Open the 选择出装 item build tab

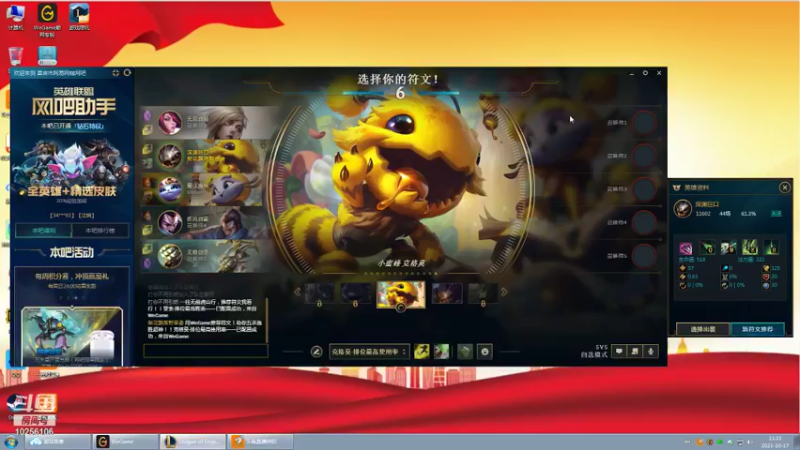pos(703,329)
